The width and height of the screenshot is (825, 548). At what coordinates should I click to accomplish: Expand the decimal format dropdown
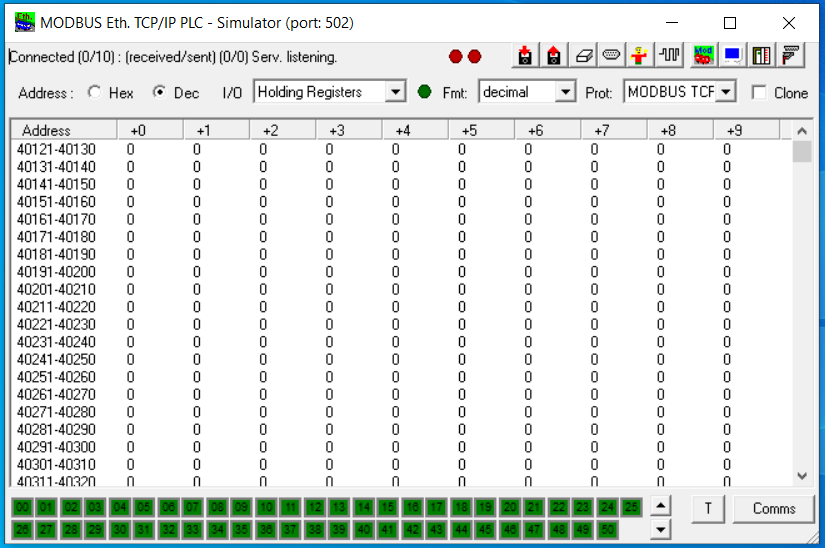click(567, 92)
